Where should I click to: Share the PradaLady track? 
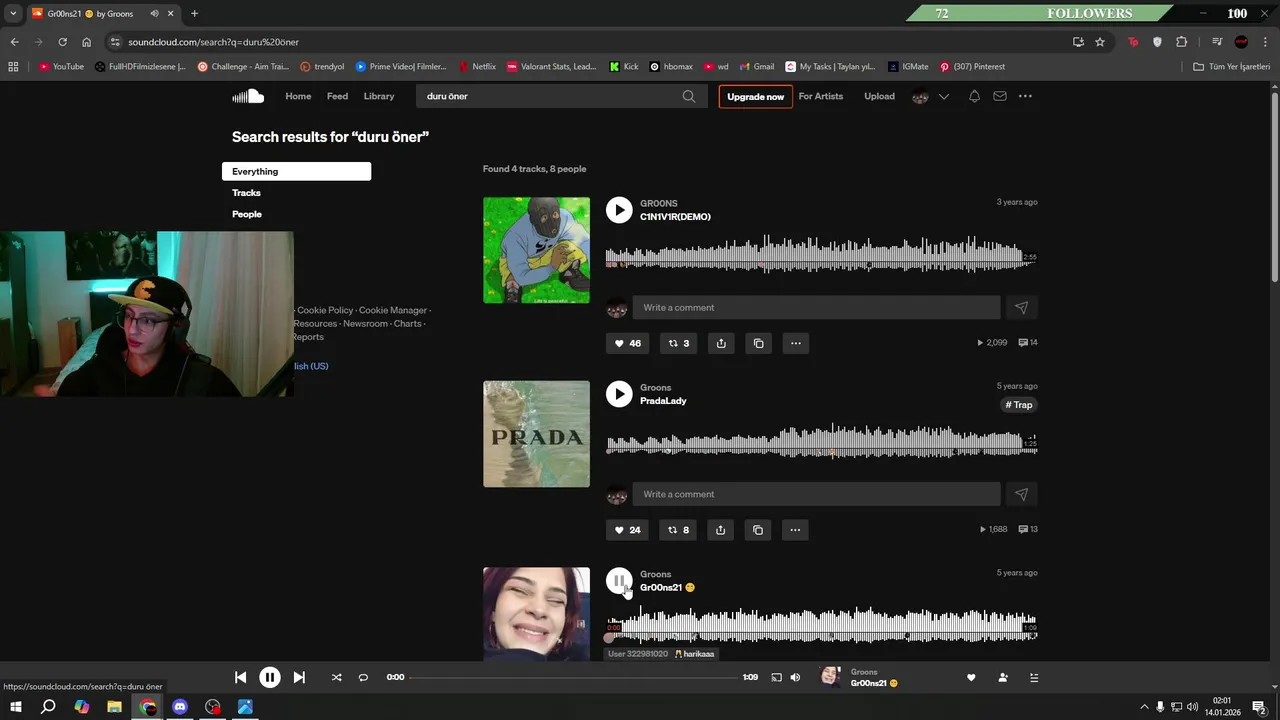coord(721,530)
